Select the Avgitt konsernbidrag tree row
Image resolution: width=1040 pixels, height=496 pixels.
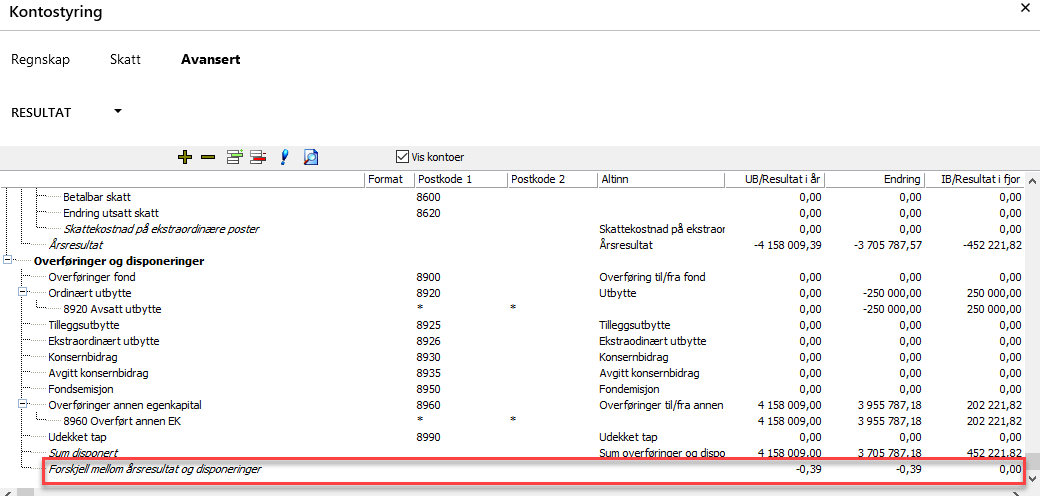tap(97, 373)
